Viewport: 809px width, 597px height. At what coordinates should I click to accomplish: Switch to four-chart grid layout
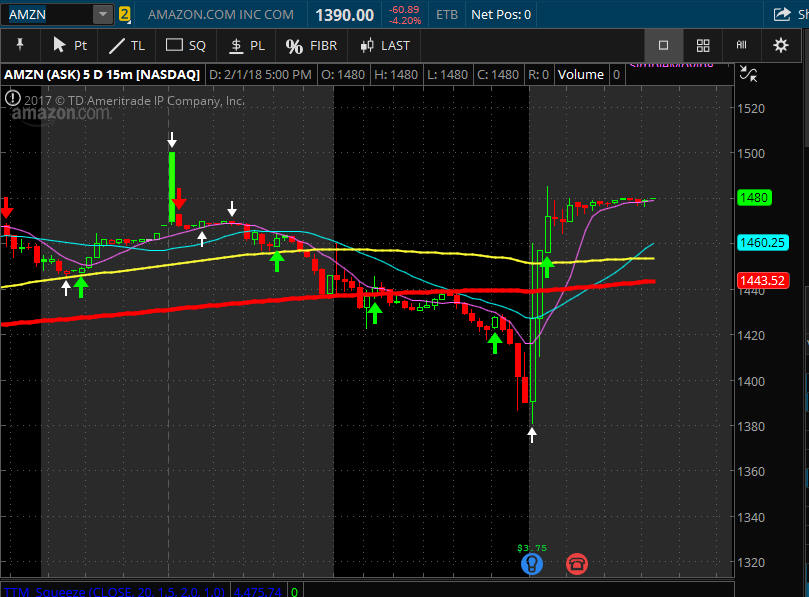pyautogui.click(x=703, y=45)
